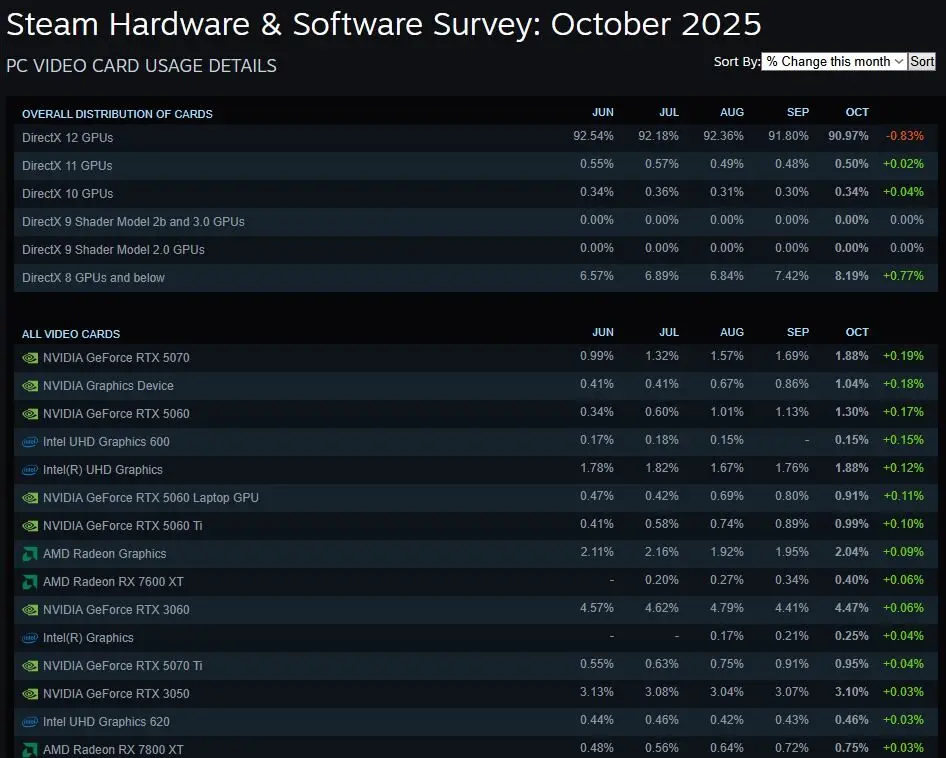Click the Intel icon next to Intel(R) Graphics

30,637
